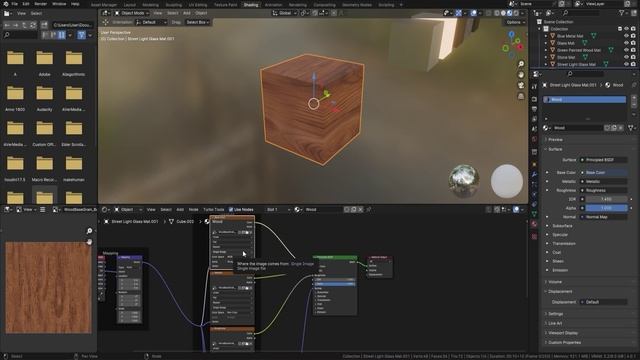Adjust the IOR value field

coord(606,199)
